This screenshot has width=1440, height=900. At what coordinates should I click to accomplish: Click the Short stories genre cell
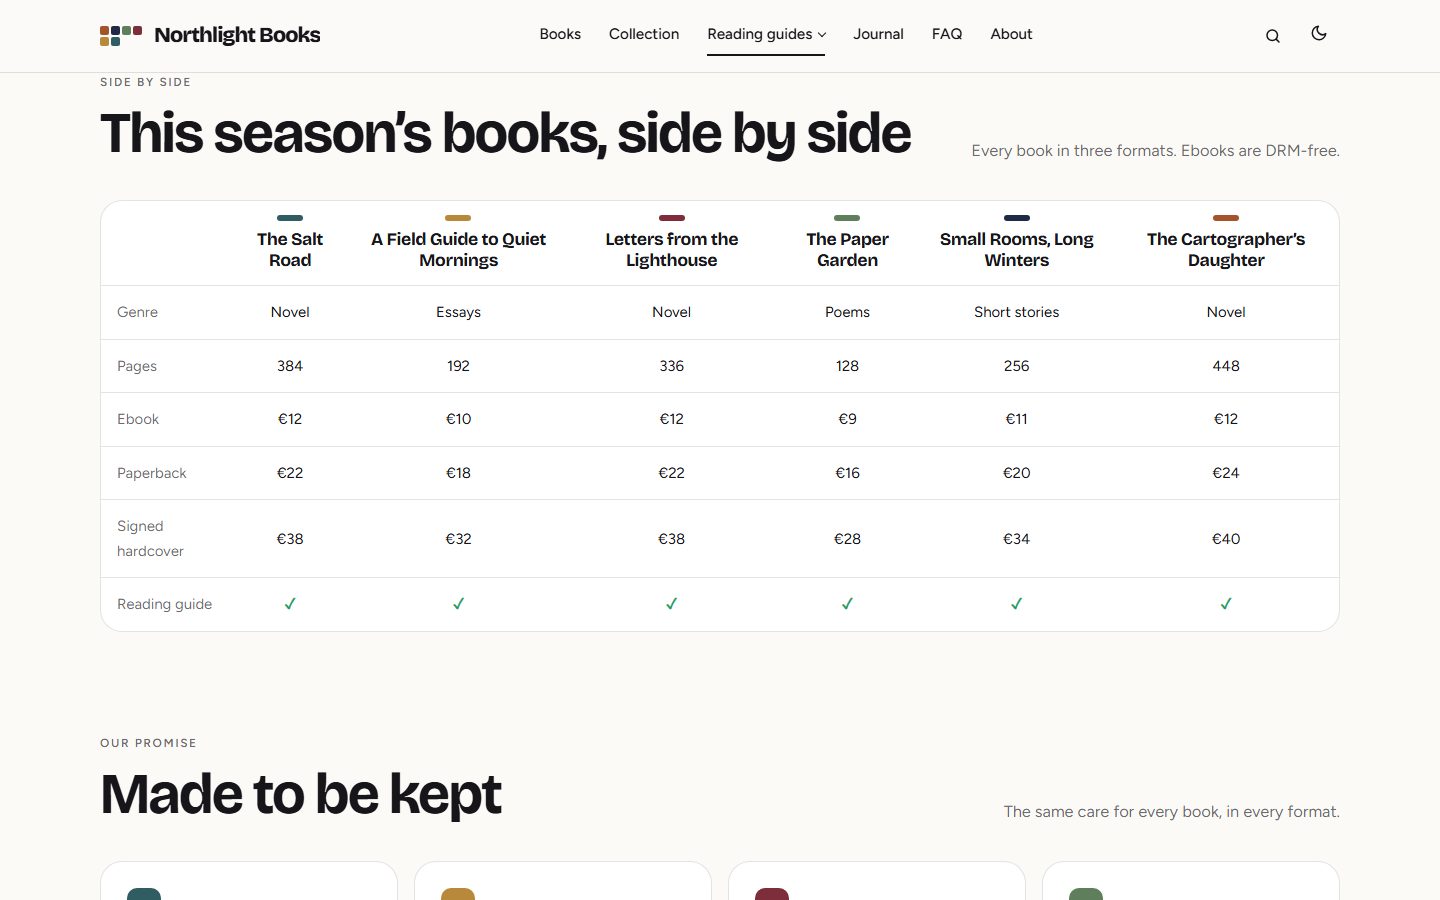pyautogui.click(x=1016, y=312)
